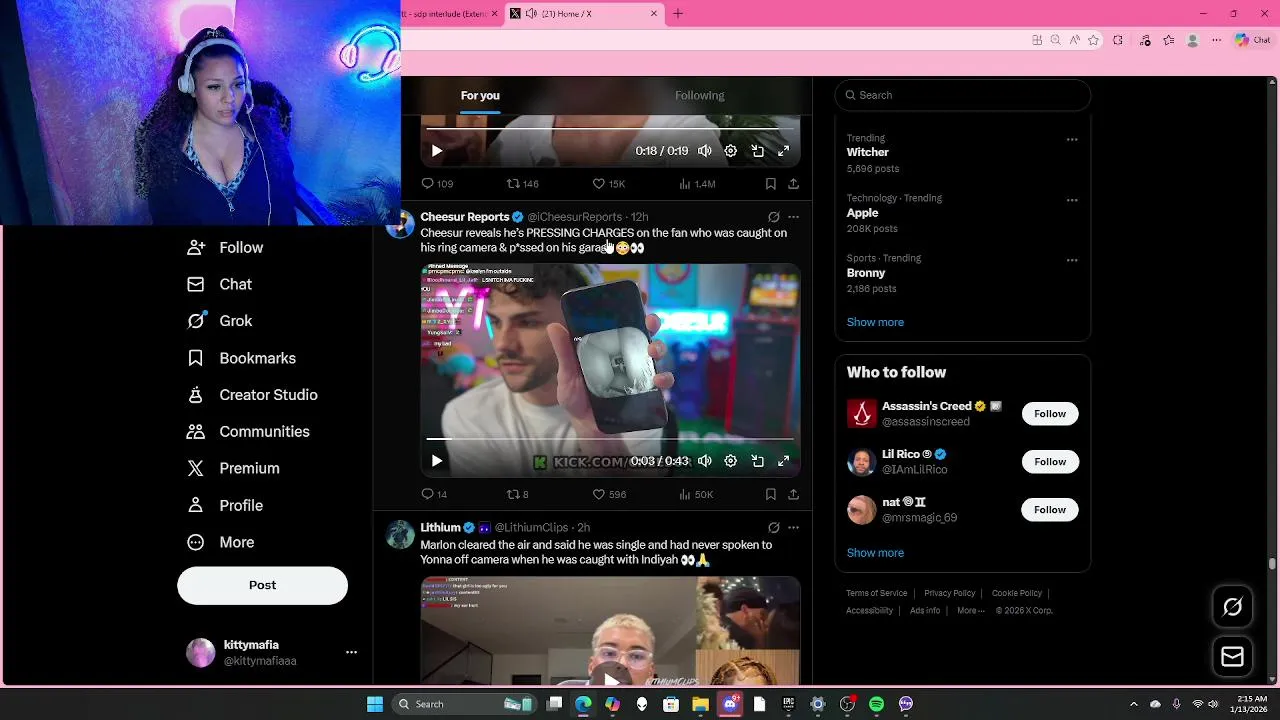1280x720 pixels.
Task: Share the Cheesur Reports post
Action: (x=793, y=494)
